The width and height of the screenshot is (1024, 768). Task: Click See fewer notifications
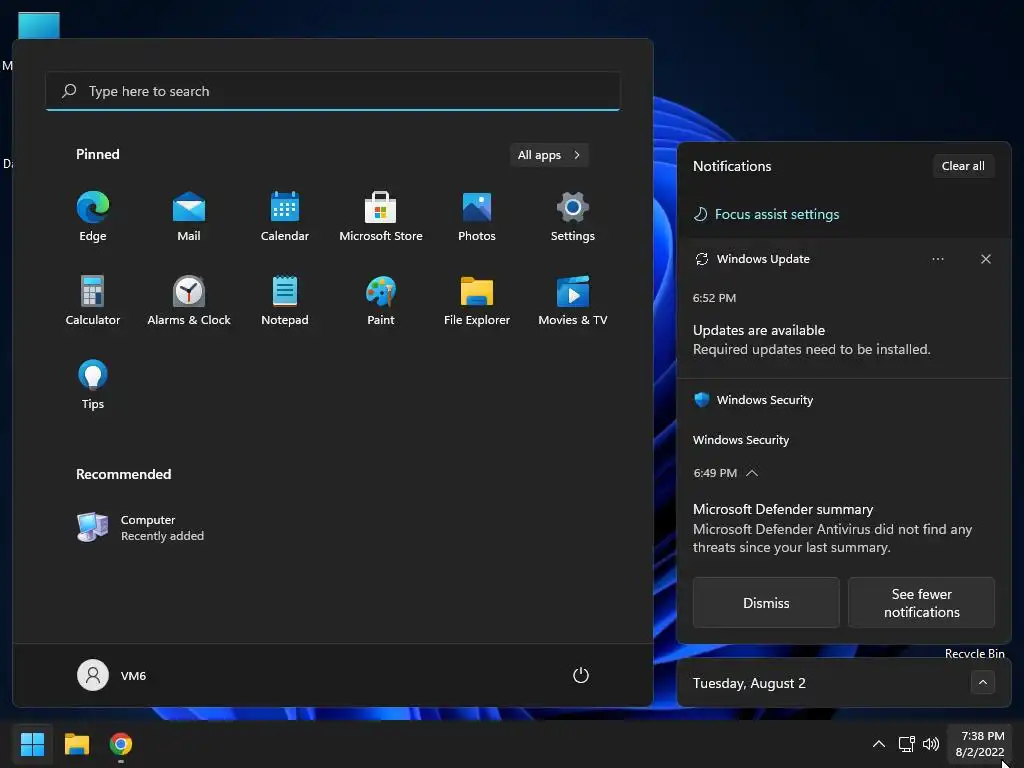921,603
